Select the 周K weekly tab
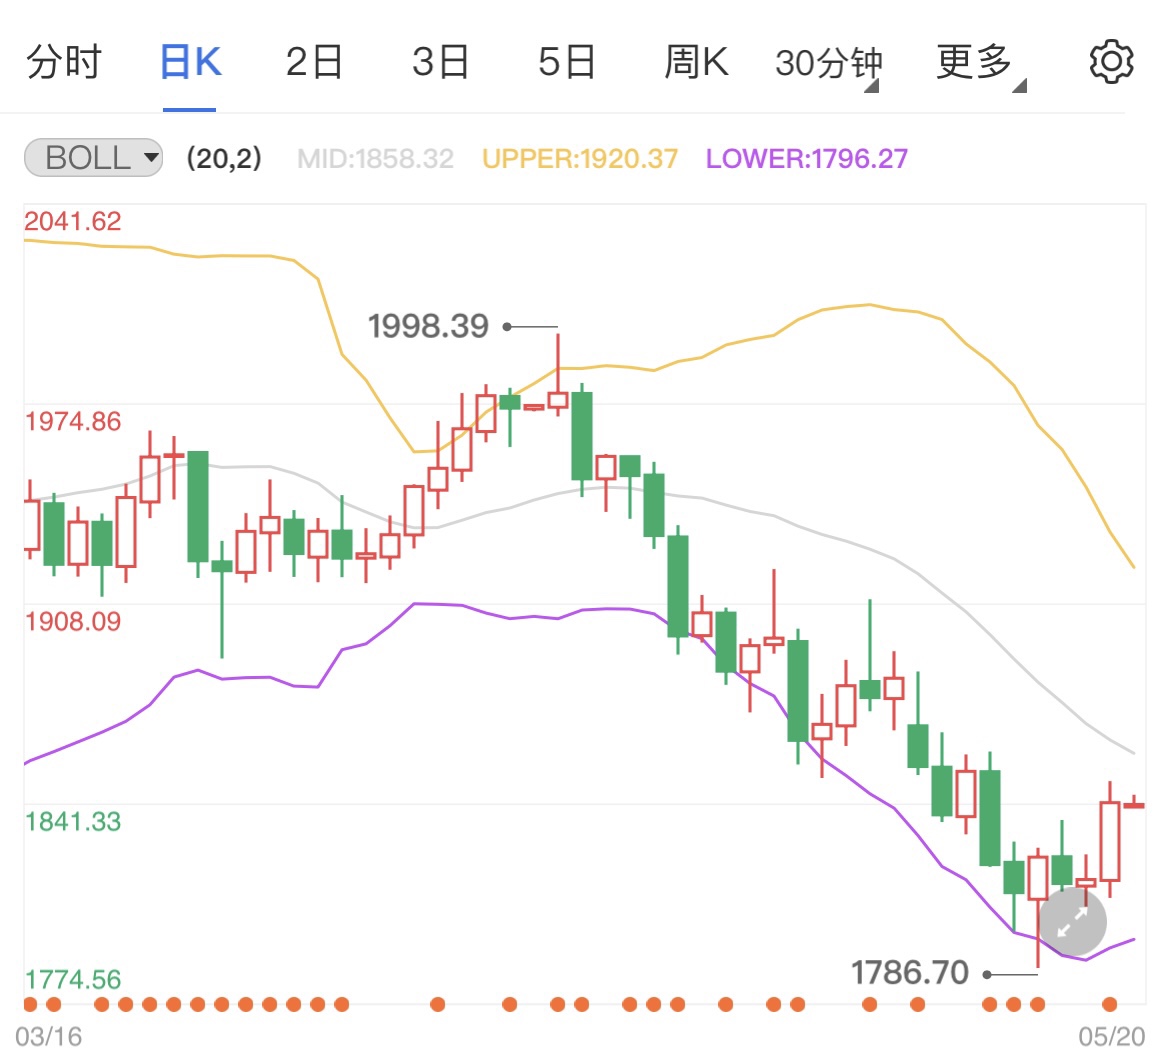 pyautogui.click(x=695, y=62)
